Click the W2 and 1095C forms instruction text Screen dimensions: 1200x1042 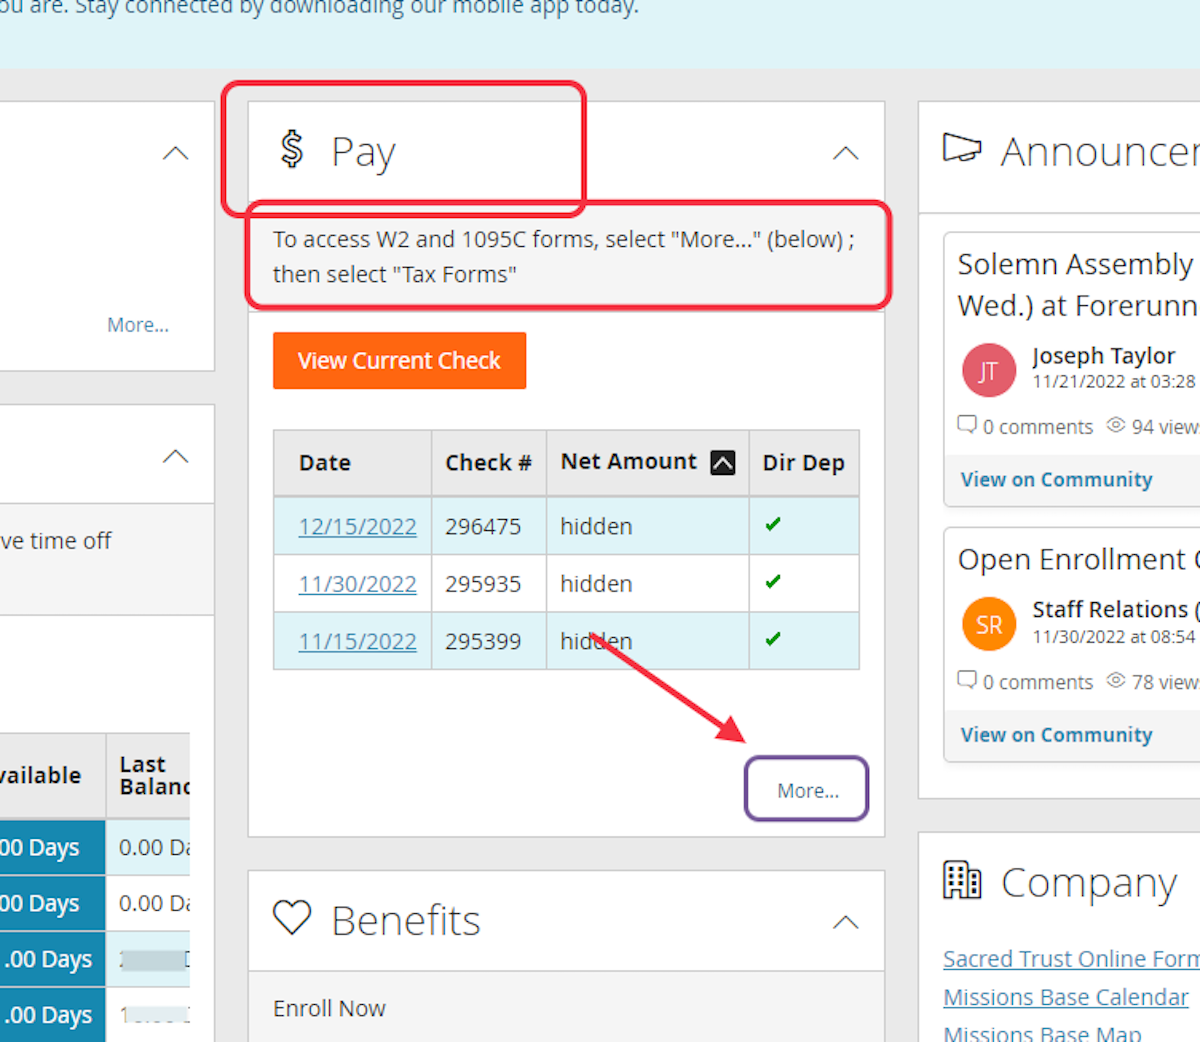[x=563, y=256]
